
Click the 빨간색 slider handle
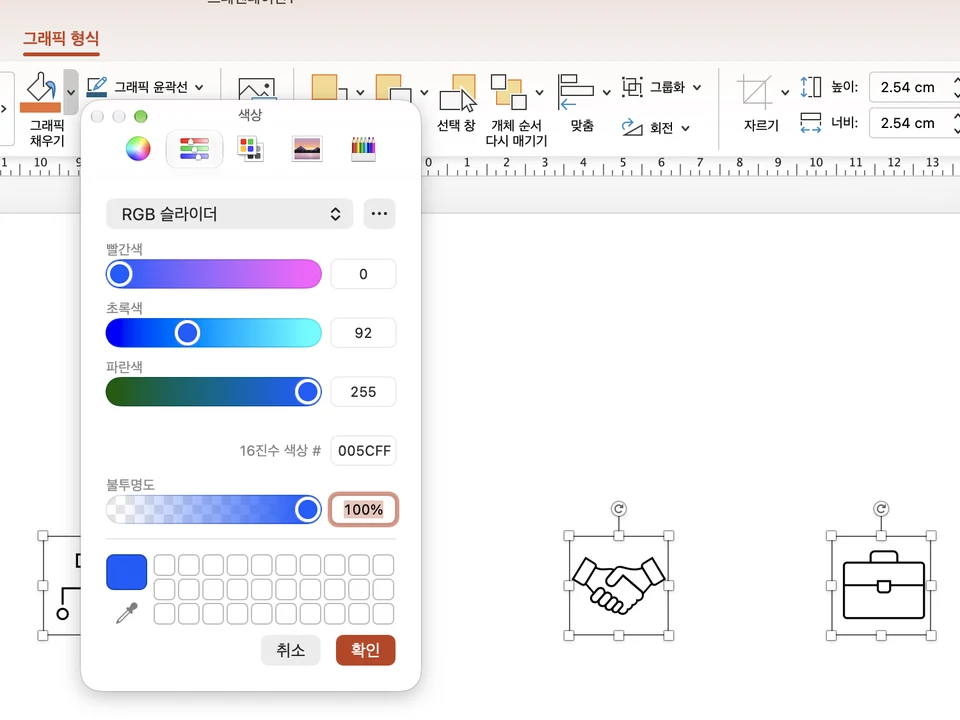120,274
